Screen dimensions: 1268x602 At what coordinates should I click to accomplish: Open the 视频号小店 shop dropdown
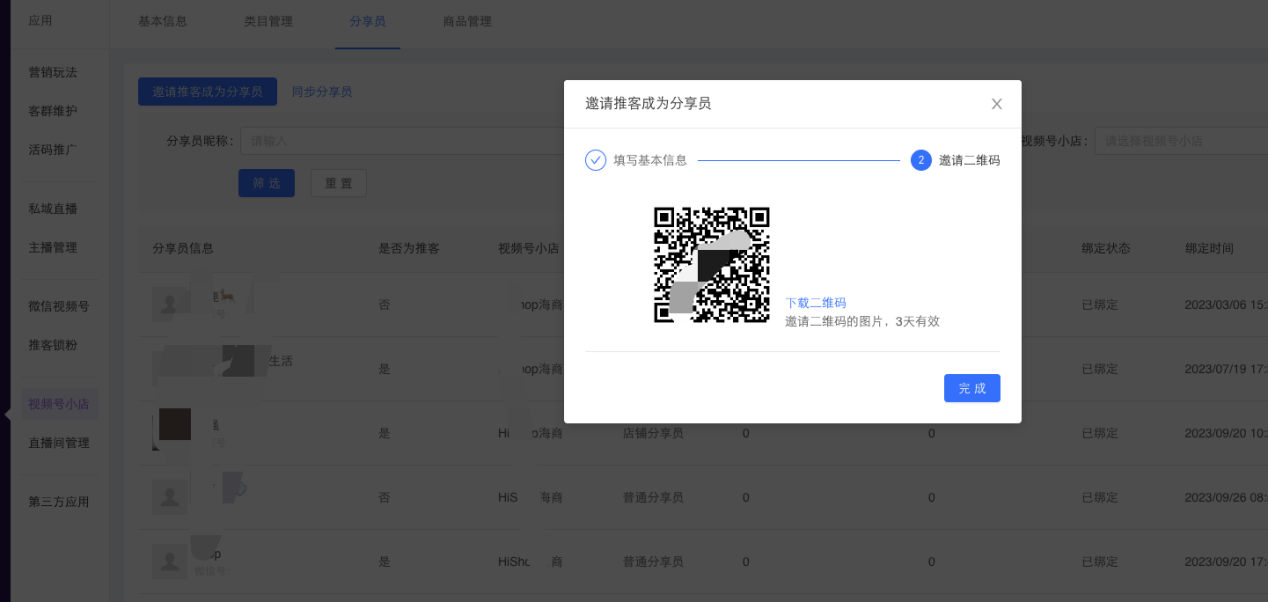pos(1180,141)
